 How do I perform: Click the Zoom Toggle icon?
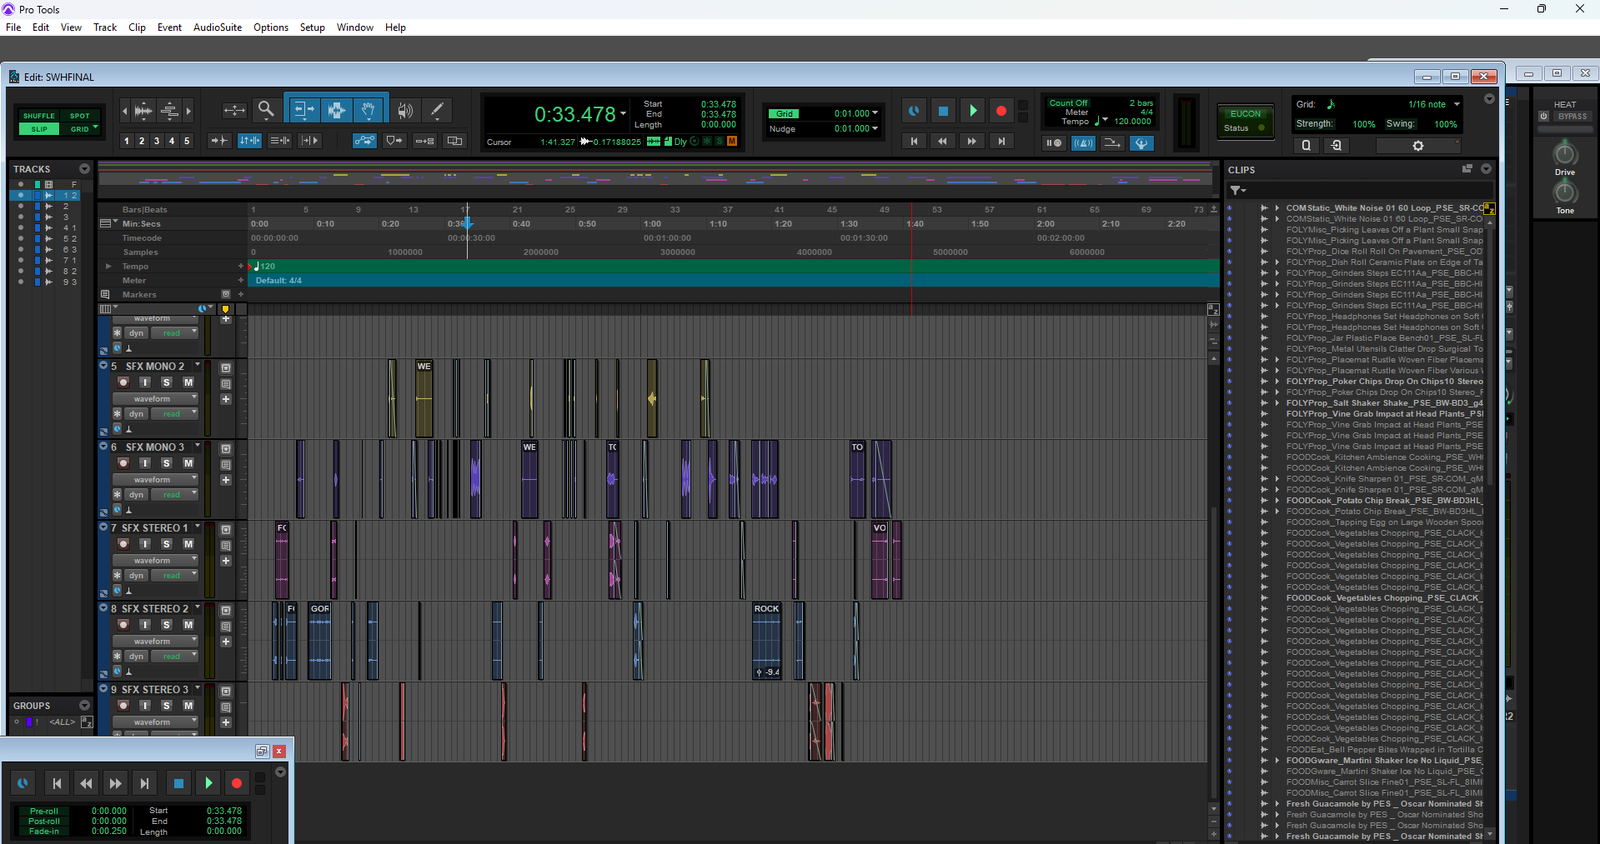pos(234,110)
